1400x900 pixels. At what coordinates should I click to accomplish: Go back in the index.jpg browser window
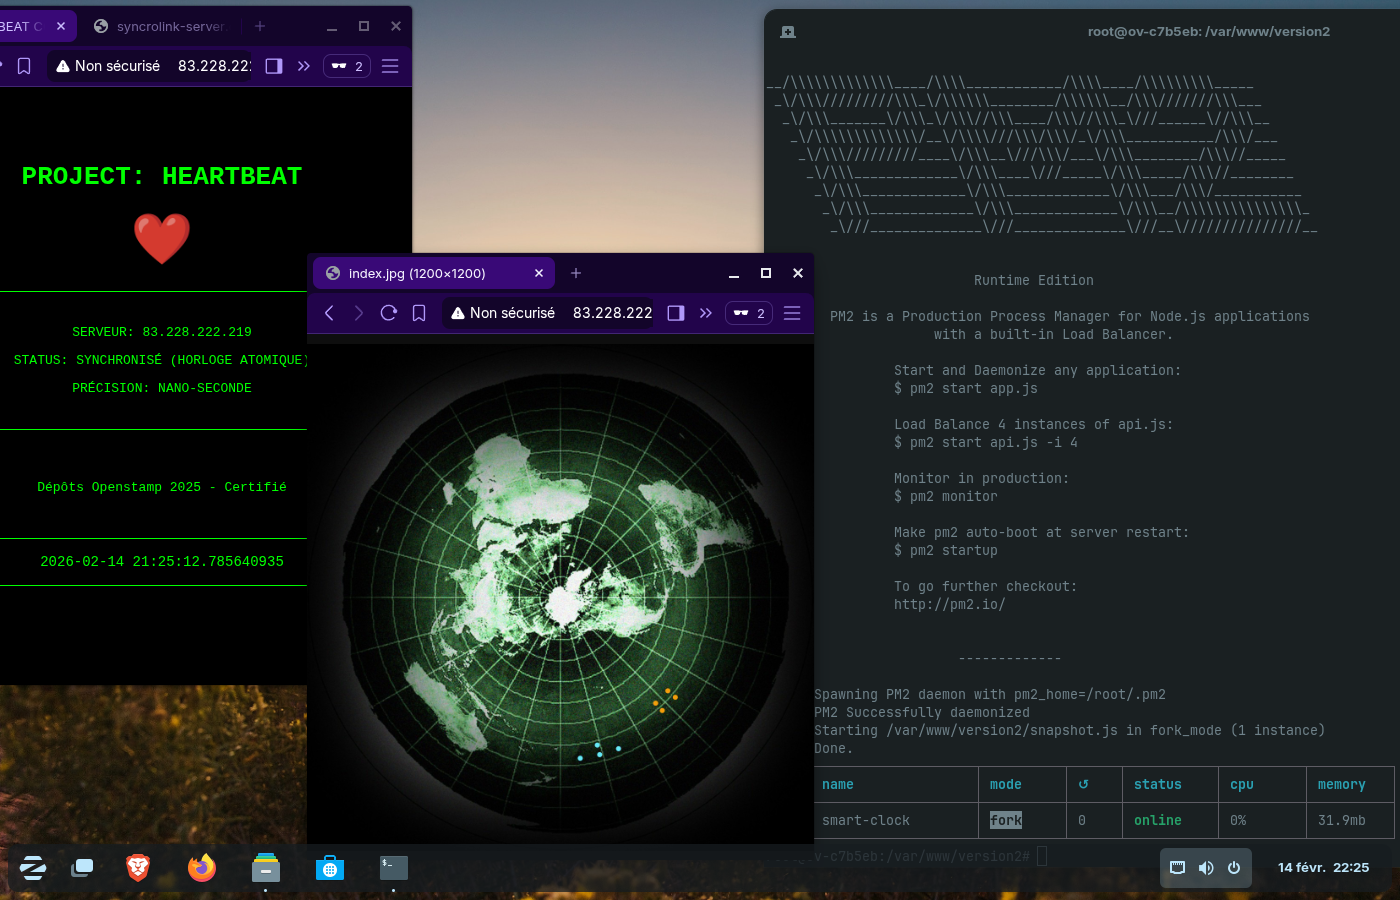pyautogui.click(x=329, y=313)
